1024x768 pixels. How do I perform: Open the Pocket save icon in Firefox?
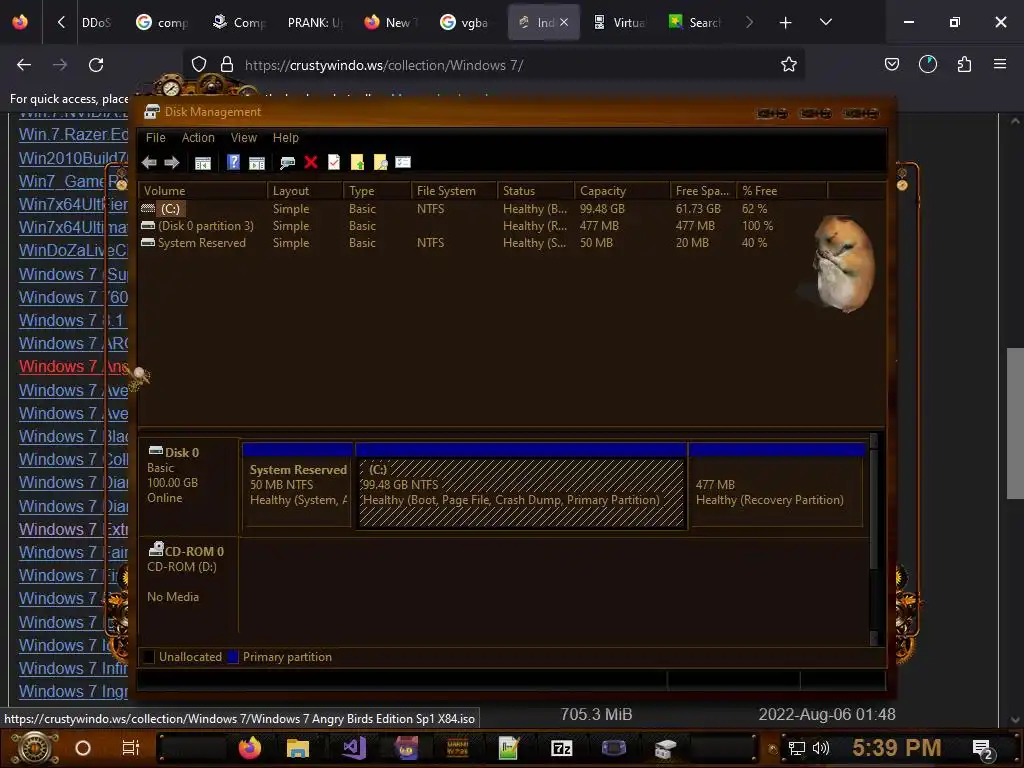pos(891,65)
